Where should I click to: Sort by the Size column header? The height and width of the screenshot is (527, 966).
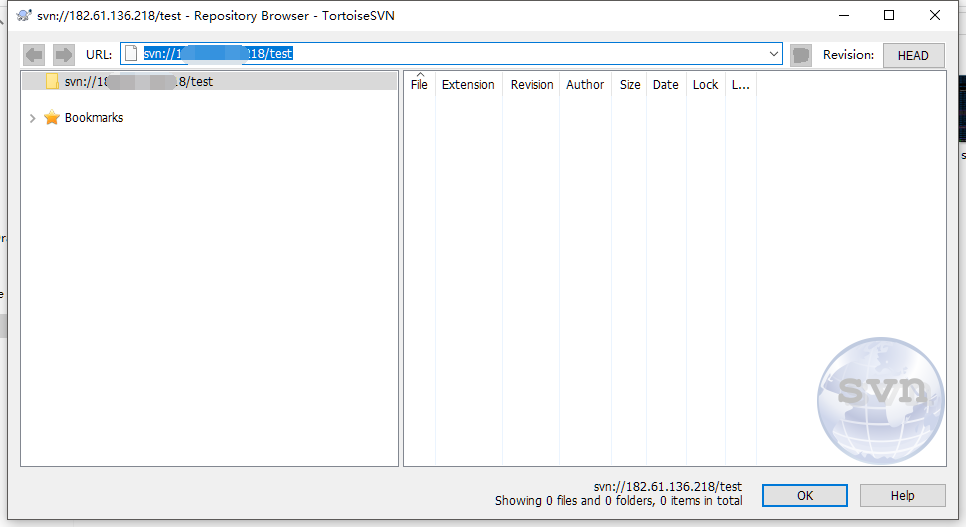click(x=630, y=84)
